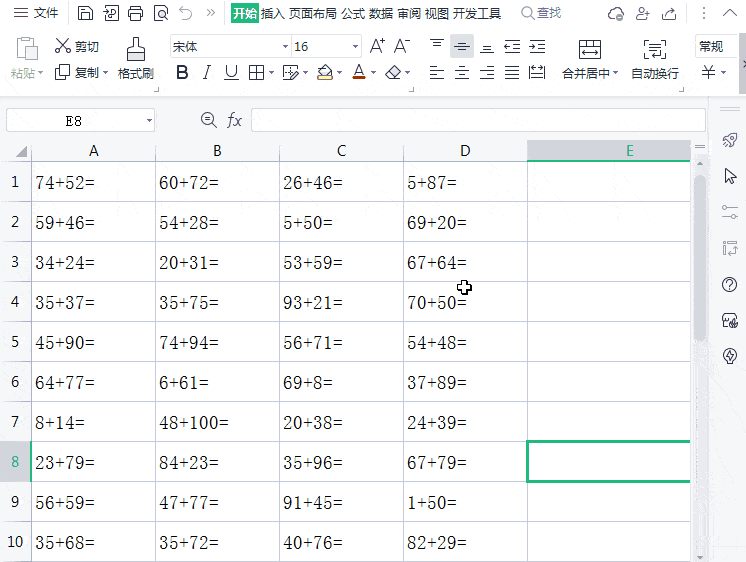This screenshot has height=562, width=746.
Task: Click the rocket icon in right sidebar
Action: [730, 140]
